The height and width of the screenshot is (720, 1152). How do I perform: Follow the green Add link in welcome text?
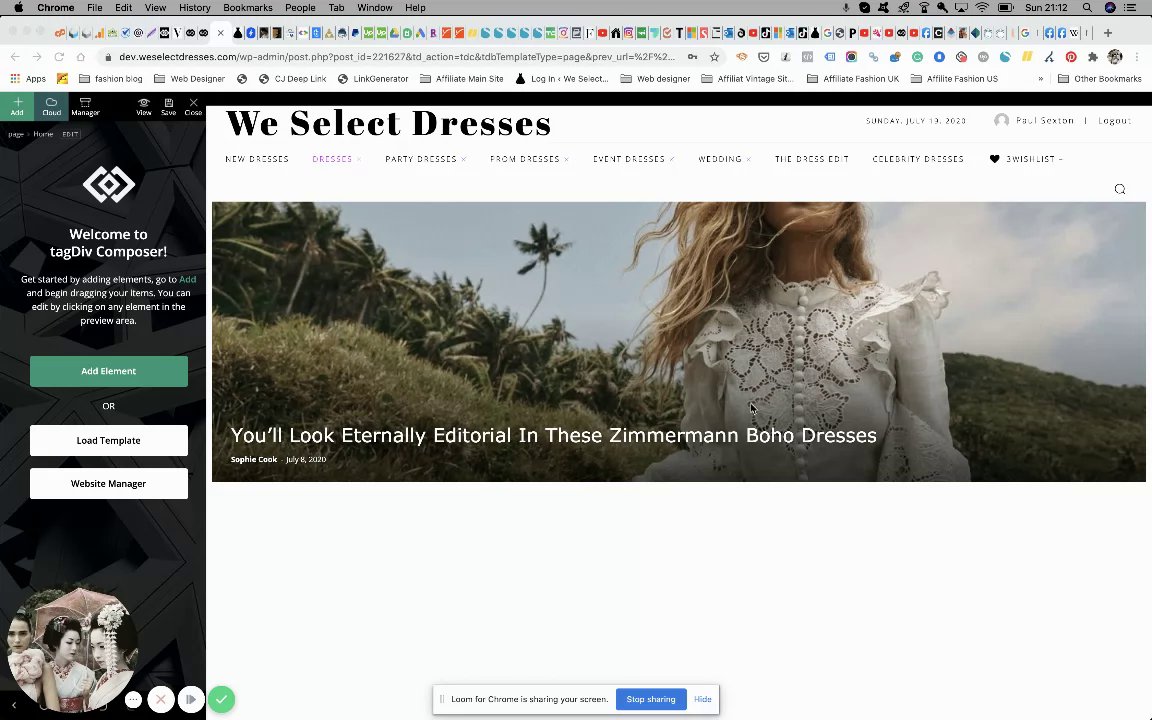pos(187,279)
